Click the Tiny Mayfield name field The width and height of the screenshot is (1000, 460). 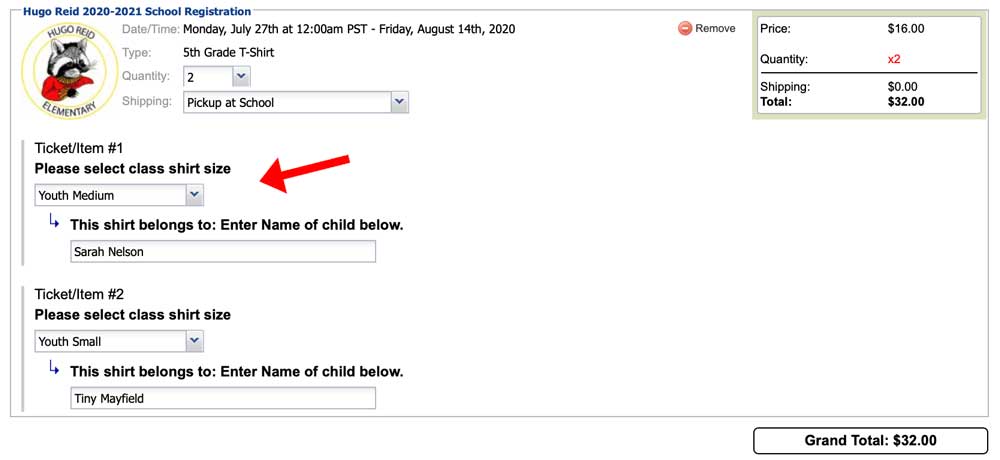pos(223,399)
